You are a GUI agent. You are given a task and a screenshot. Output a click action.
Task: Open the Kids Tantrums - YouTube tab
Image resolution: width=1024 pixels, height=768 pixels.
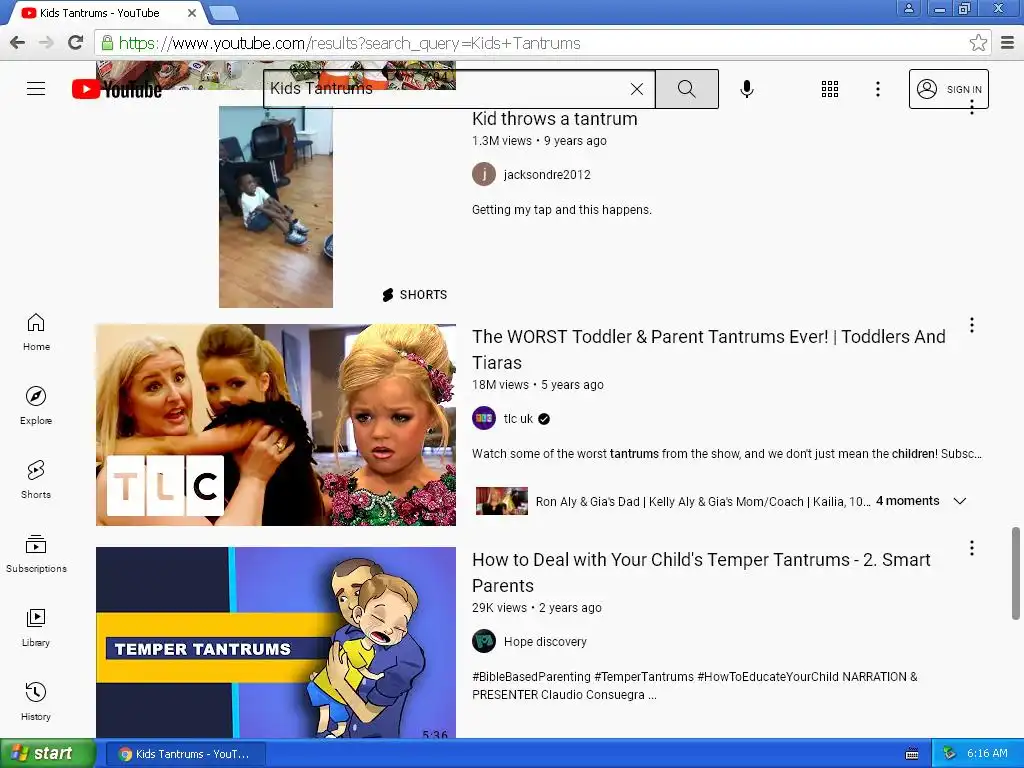tap(99, 13)
